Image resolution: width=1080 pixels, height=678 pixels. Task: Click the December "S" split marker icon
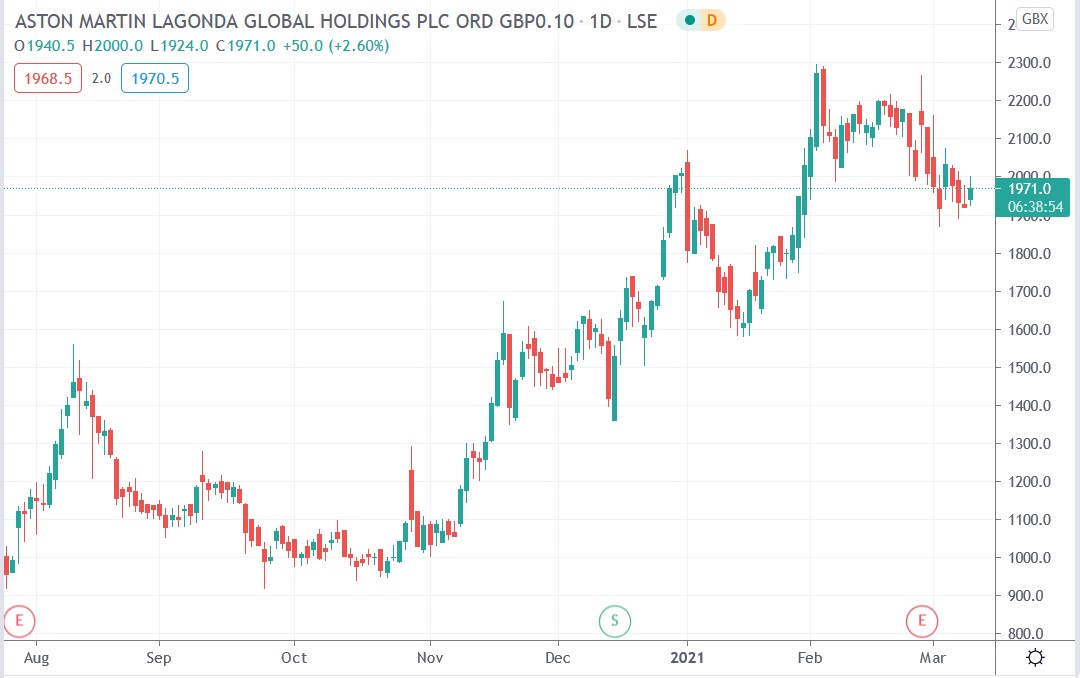[614, 621]
